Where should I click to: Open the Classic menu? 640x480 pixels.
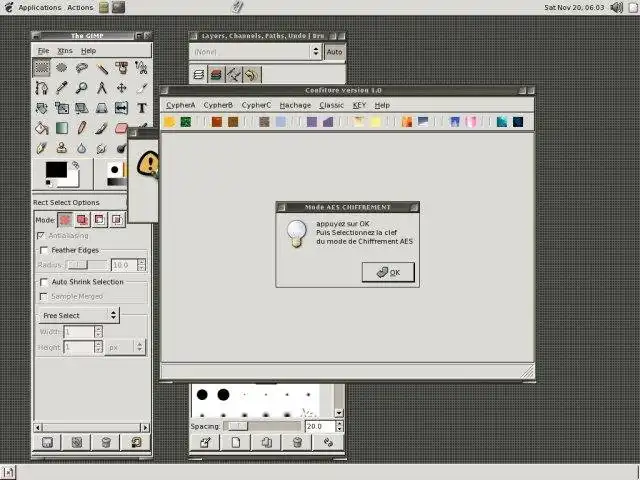point(331,105)
